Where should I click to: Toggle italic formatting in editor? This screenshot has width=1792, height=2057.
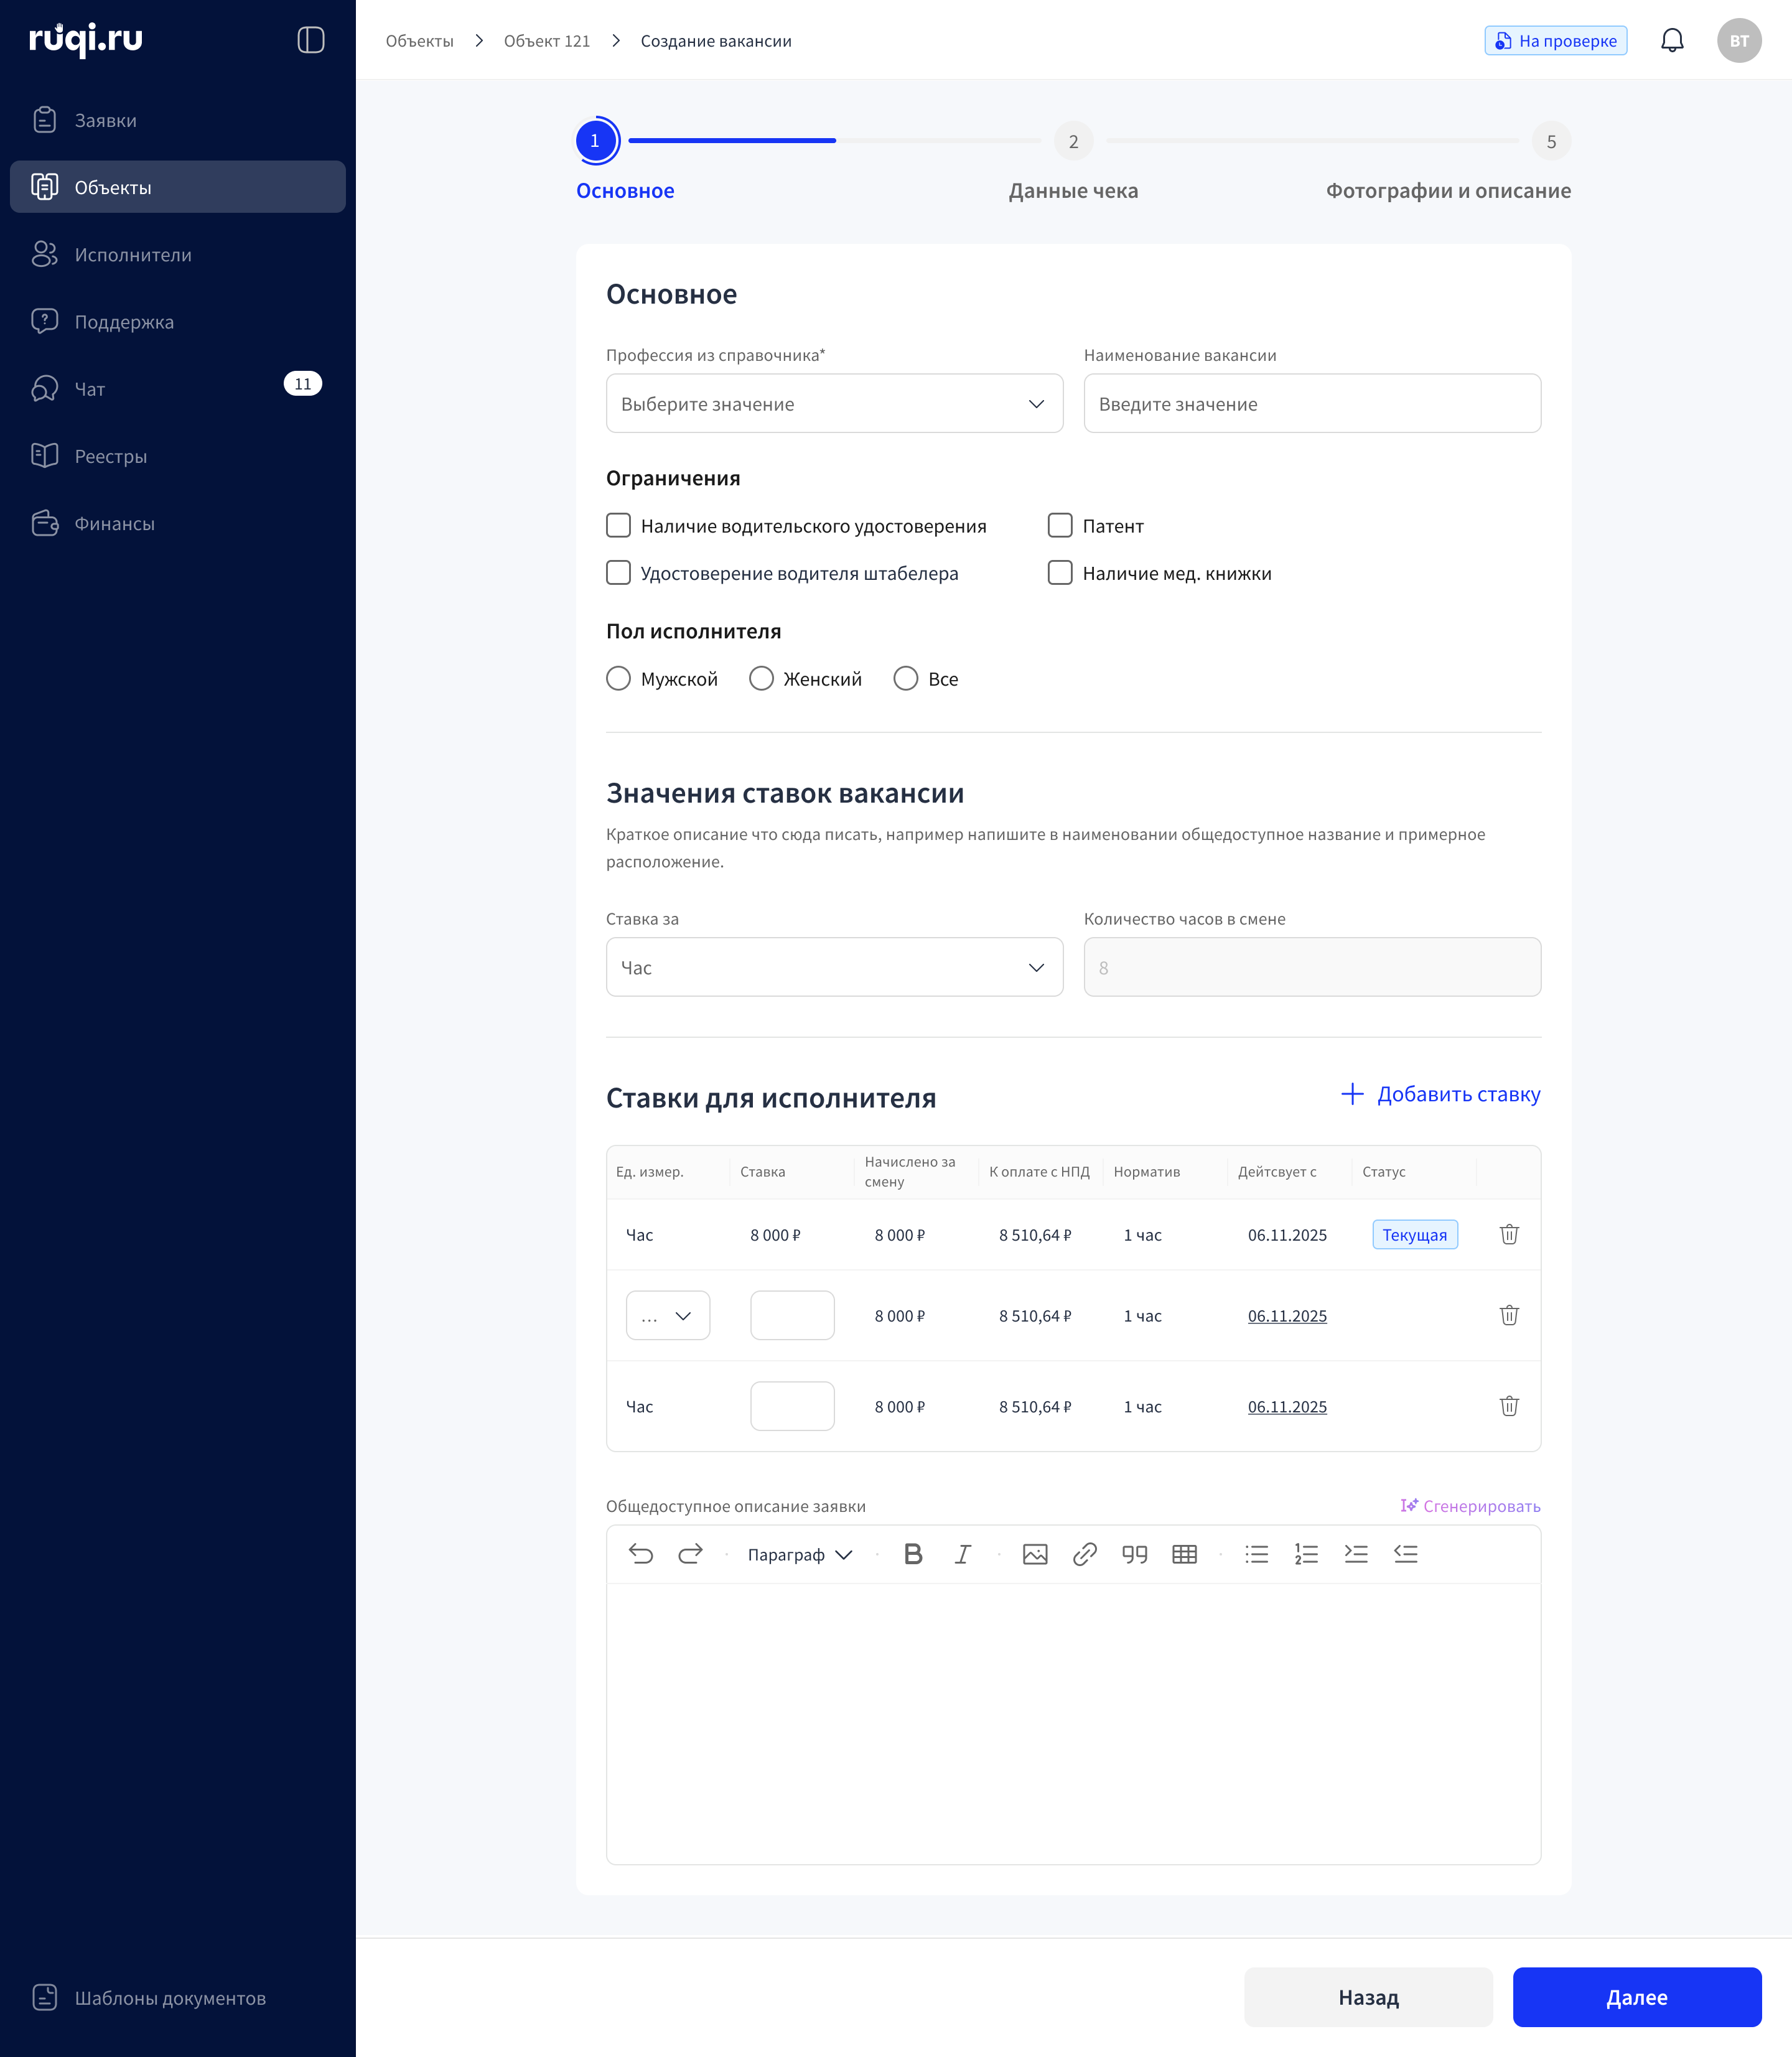962,1554
